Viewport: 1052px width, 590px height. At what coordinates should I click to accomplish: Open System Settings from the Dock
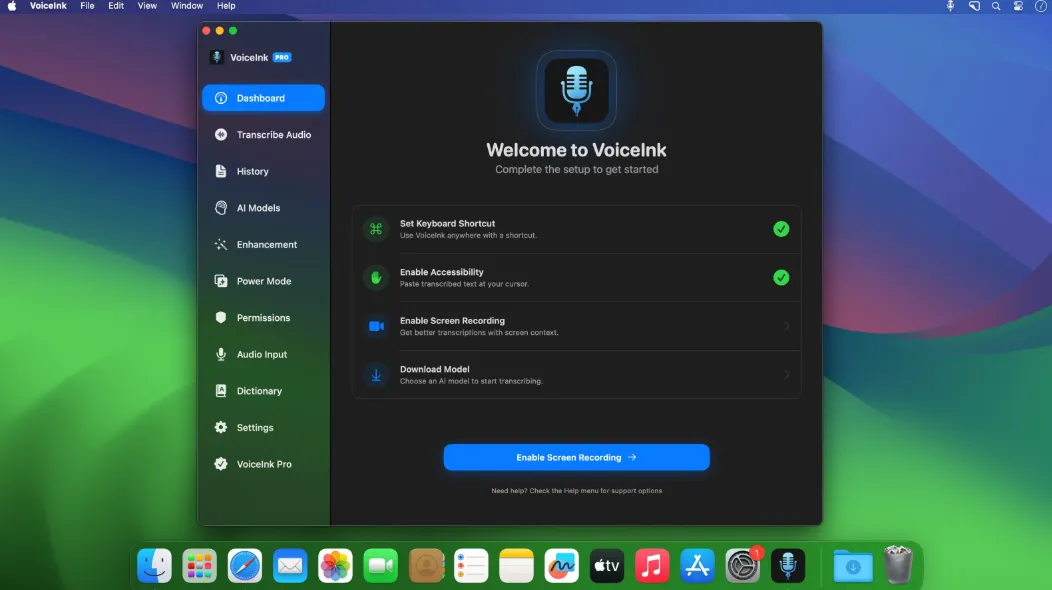click(743, 566)
